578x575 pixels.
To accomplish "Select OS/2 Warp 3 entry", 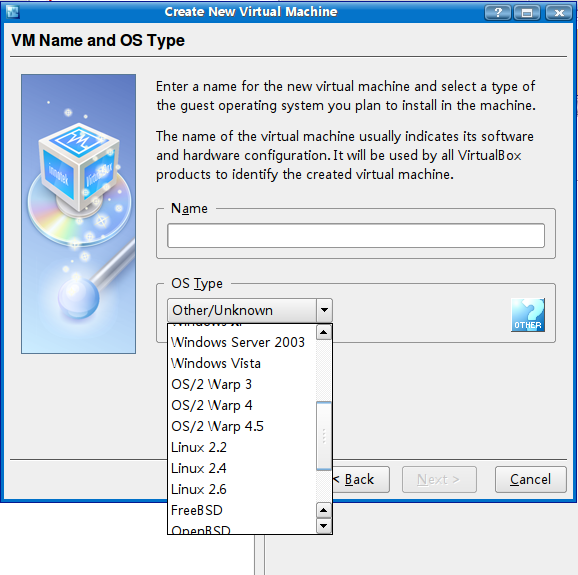I will coord(212,384).
